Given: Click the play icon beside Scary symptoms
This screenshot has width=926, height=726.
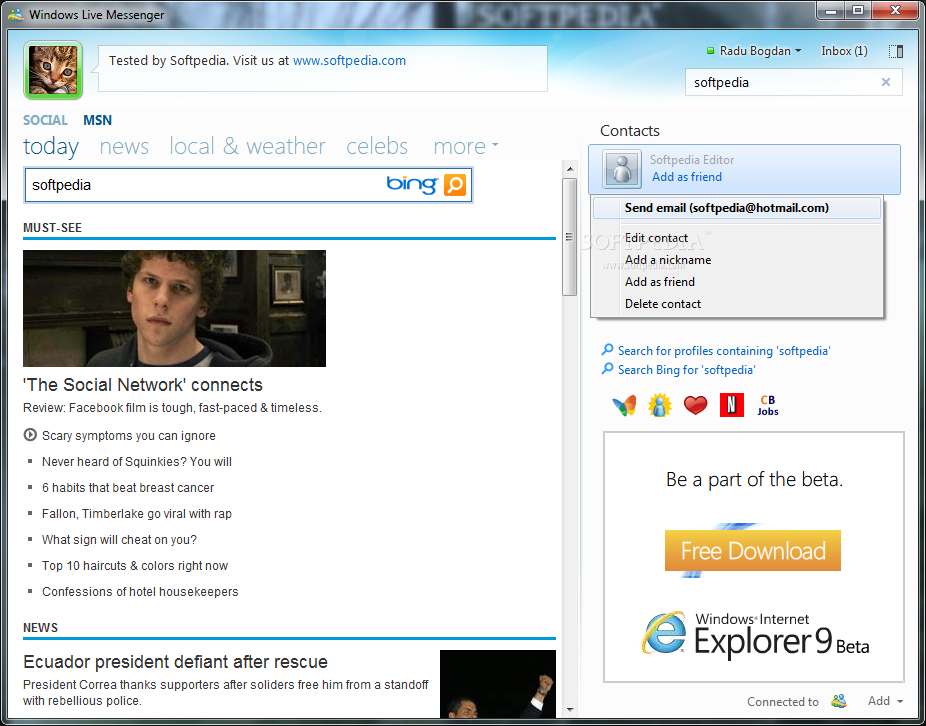Looking at the screenshot, I should point(30,435).
